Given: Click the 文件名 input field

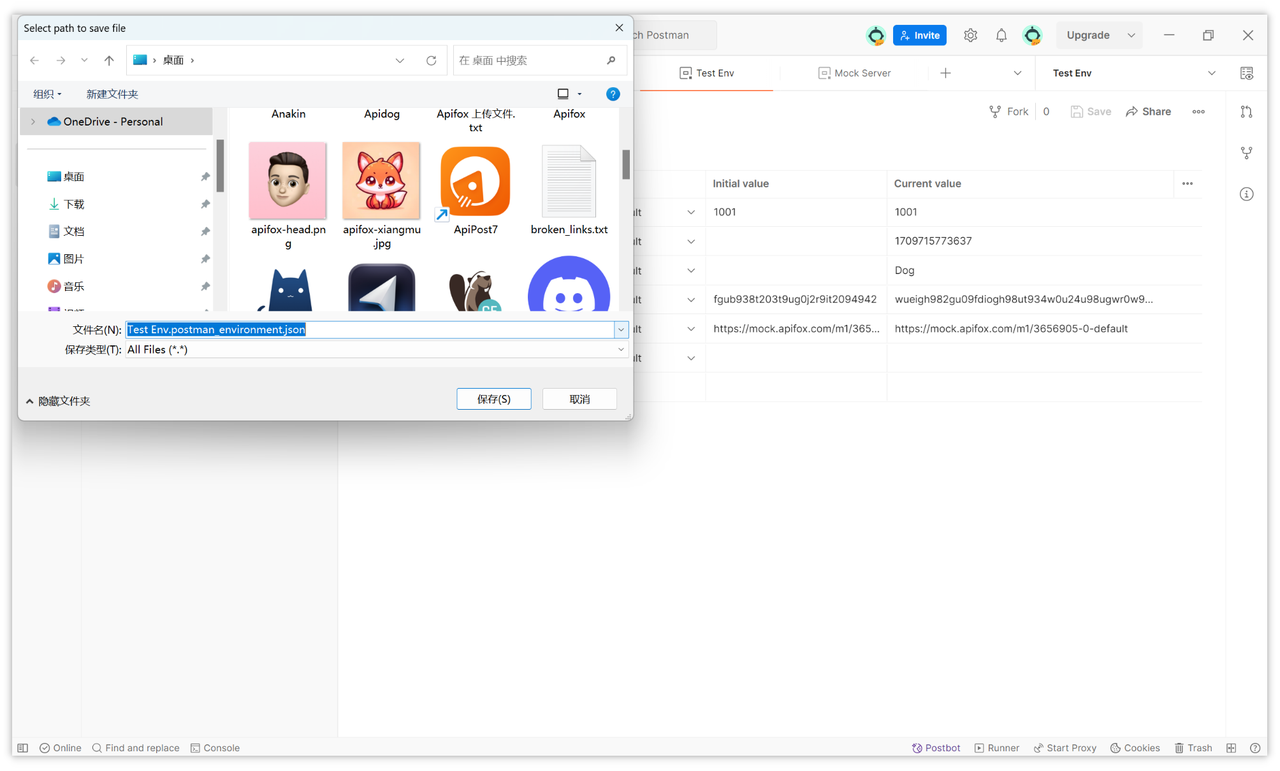Looking at the screenshot, I should [x=370, y=330].
